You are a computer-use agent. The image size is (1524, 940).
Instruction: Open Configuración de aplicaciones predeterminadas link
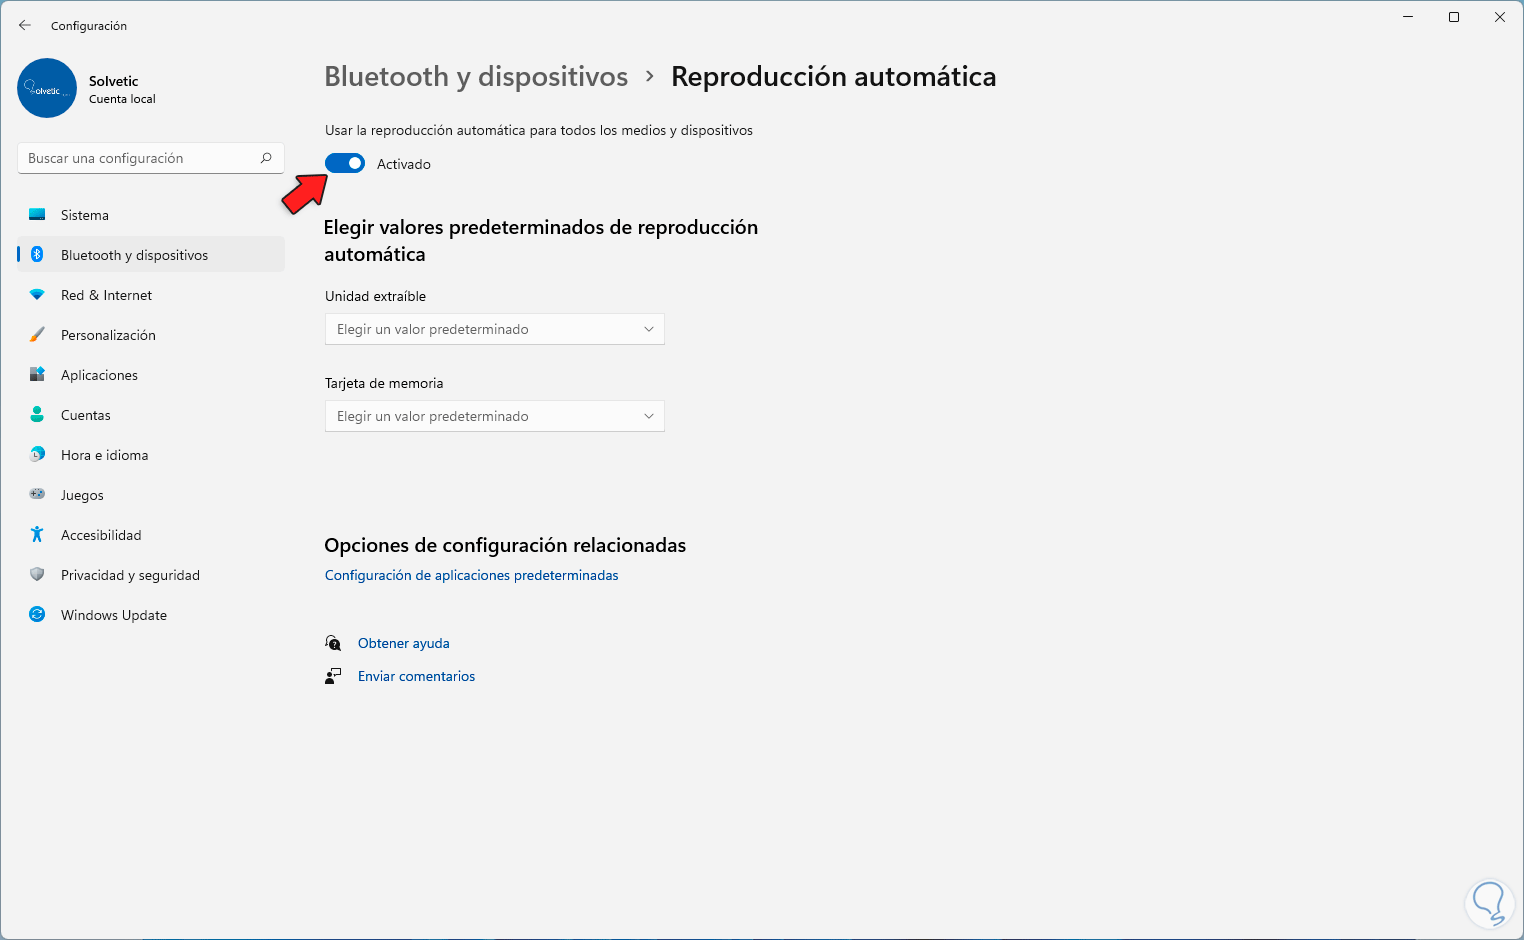tap(471, 575)
